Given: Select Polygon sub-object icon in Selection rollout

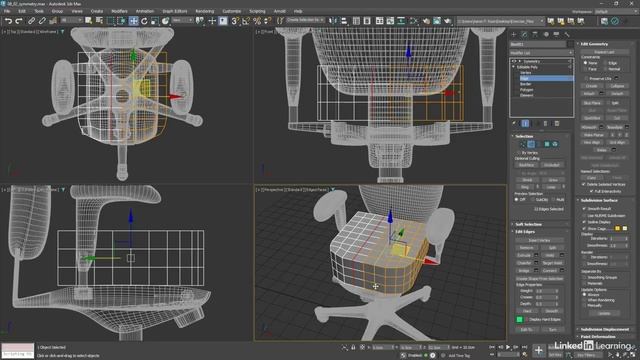Looking at the screenshot, I should point(547,144).
